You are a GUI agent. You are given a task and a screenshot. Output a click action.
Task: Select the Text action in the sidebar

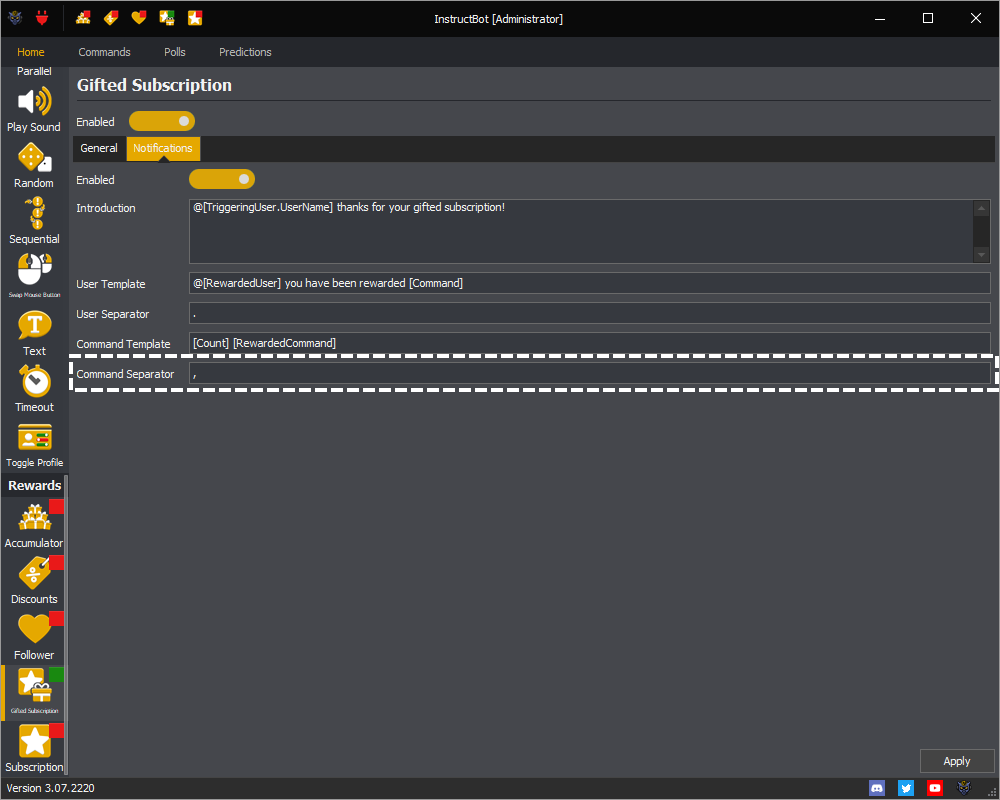pyautogui.click(x=34, y=334)
